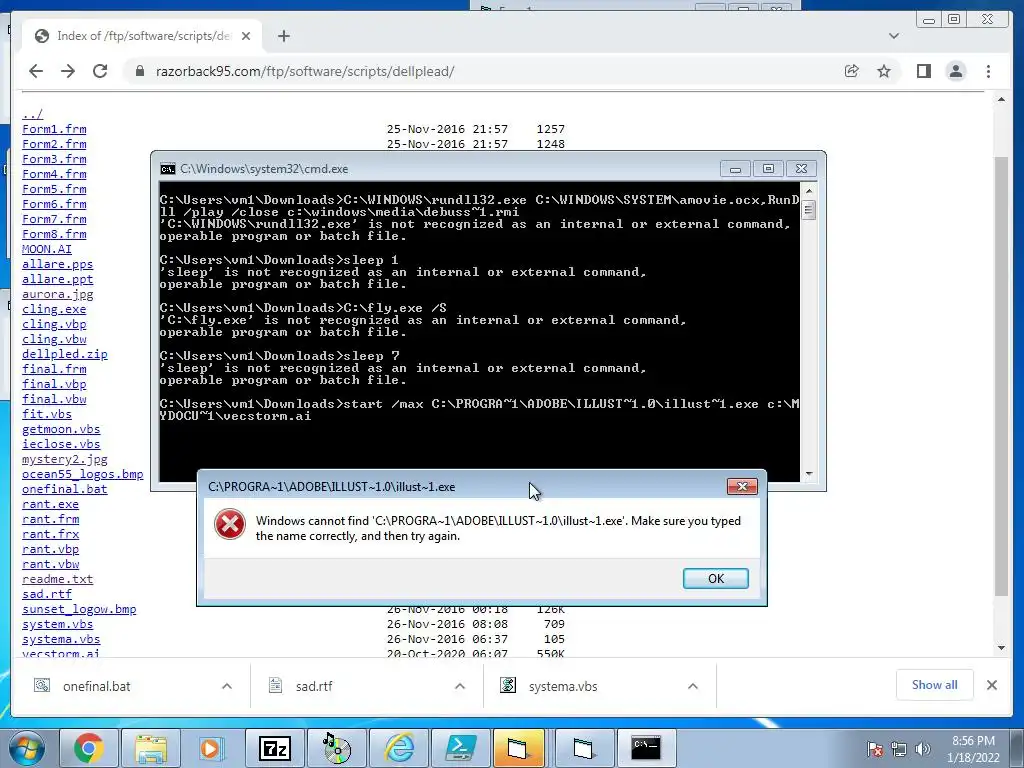This screenshot has height=768, width=1024.
Task: Open getmoon.vbs link
Action: (x=61, y=430)
